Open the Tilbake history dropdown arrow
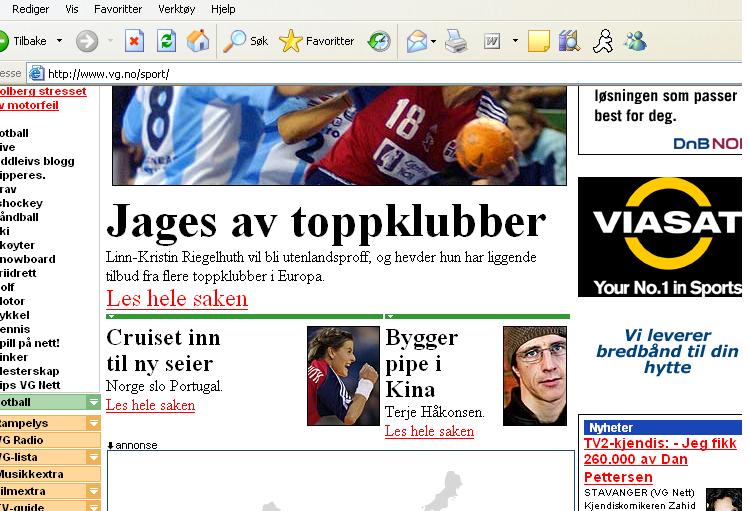The height and width of the screenshot is (511, 749). click(x=59, y=41)
